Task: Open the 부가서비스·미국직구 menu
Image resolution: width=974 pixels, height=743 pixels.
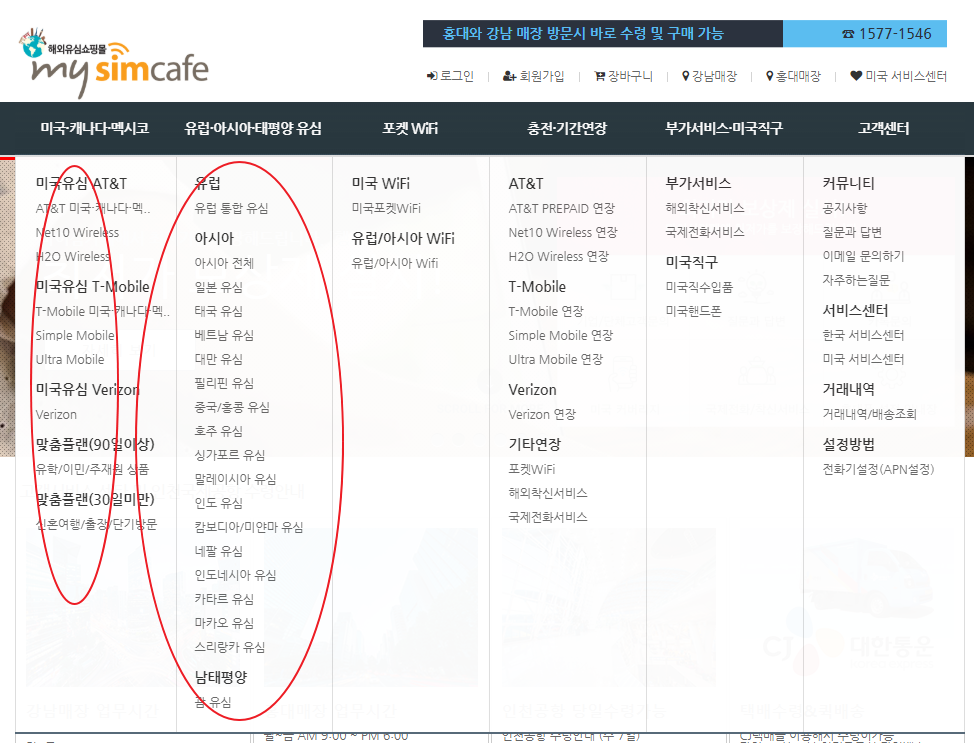Action: coord(724,129)
